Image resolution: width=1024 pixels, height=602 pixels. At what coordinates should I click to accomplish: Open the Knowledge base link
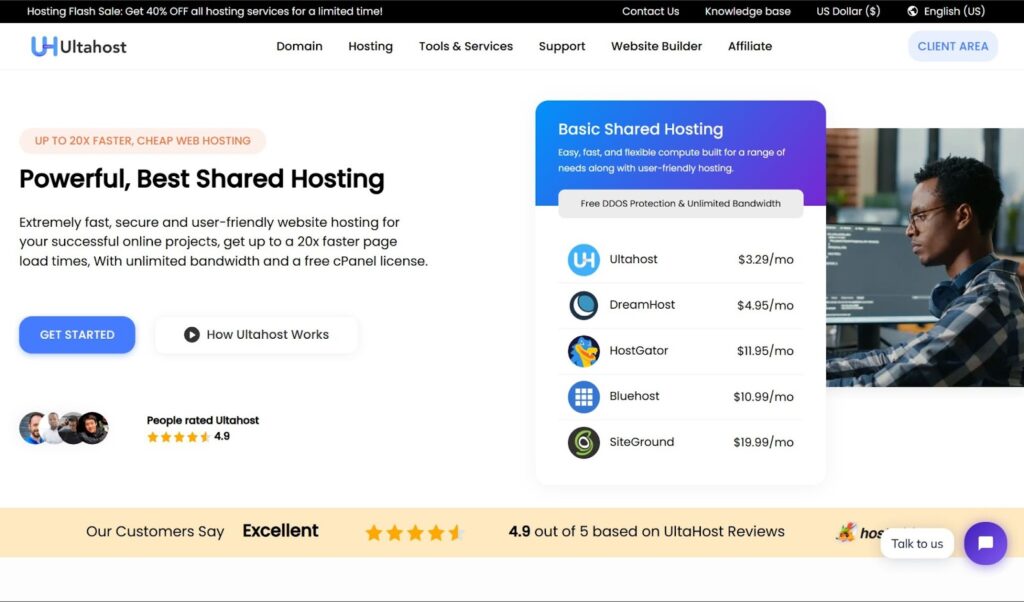tap(747, 11)
